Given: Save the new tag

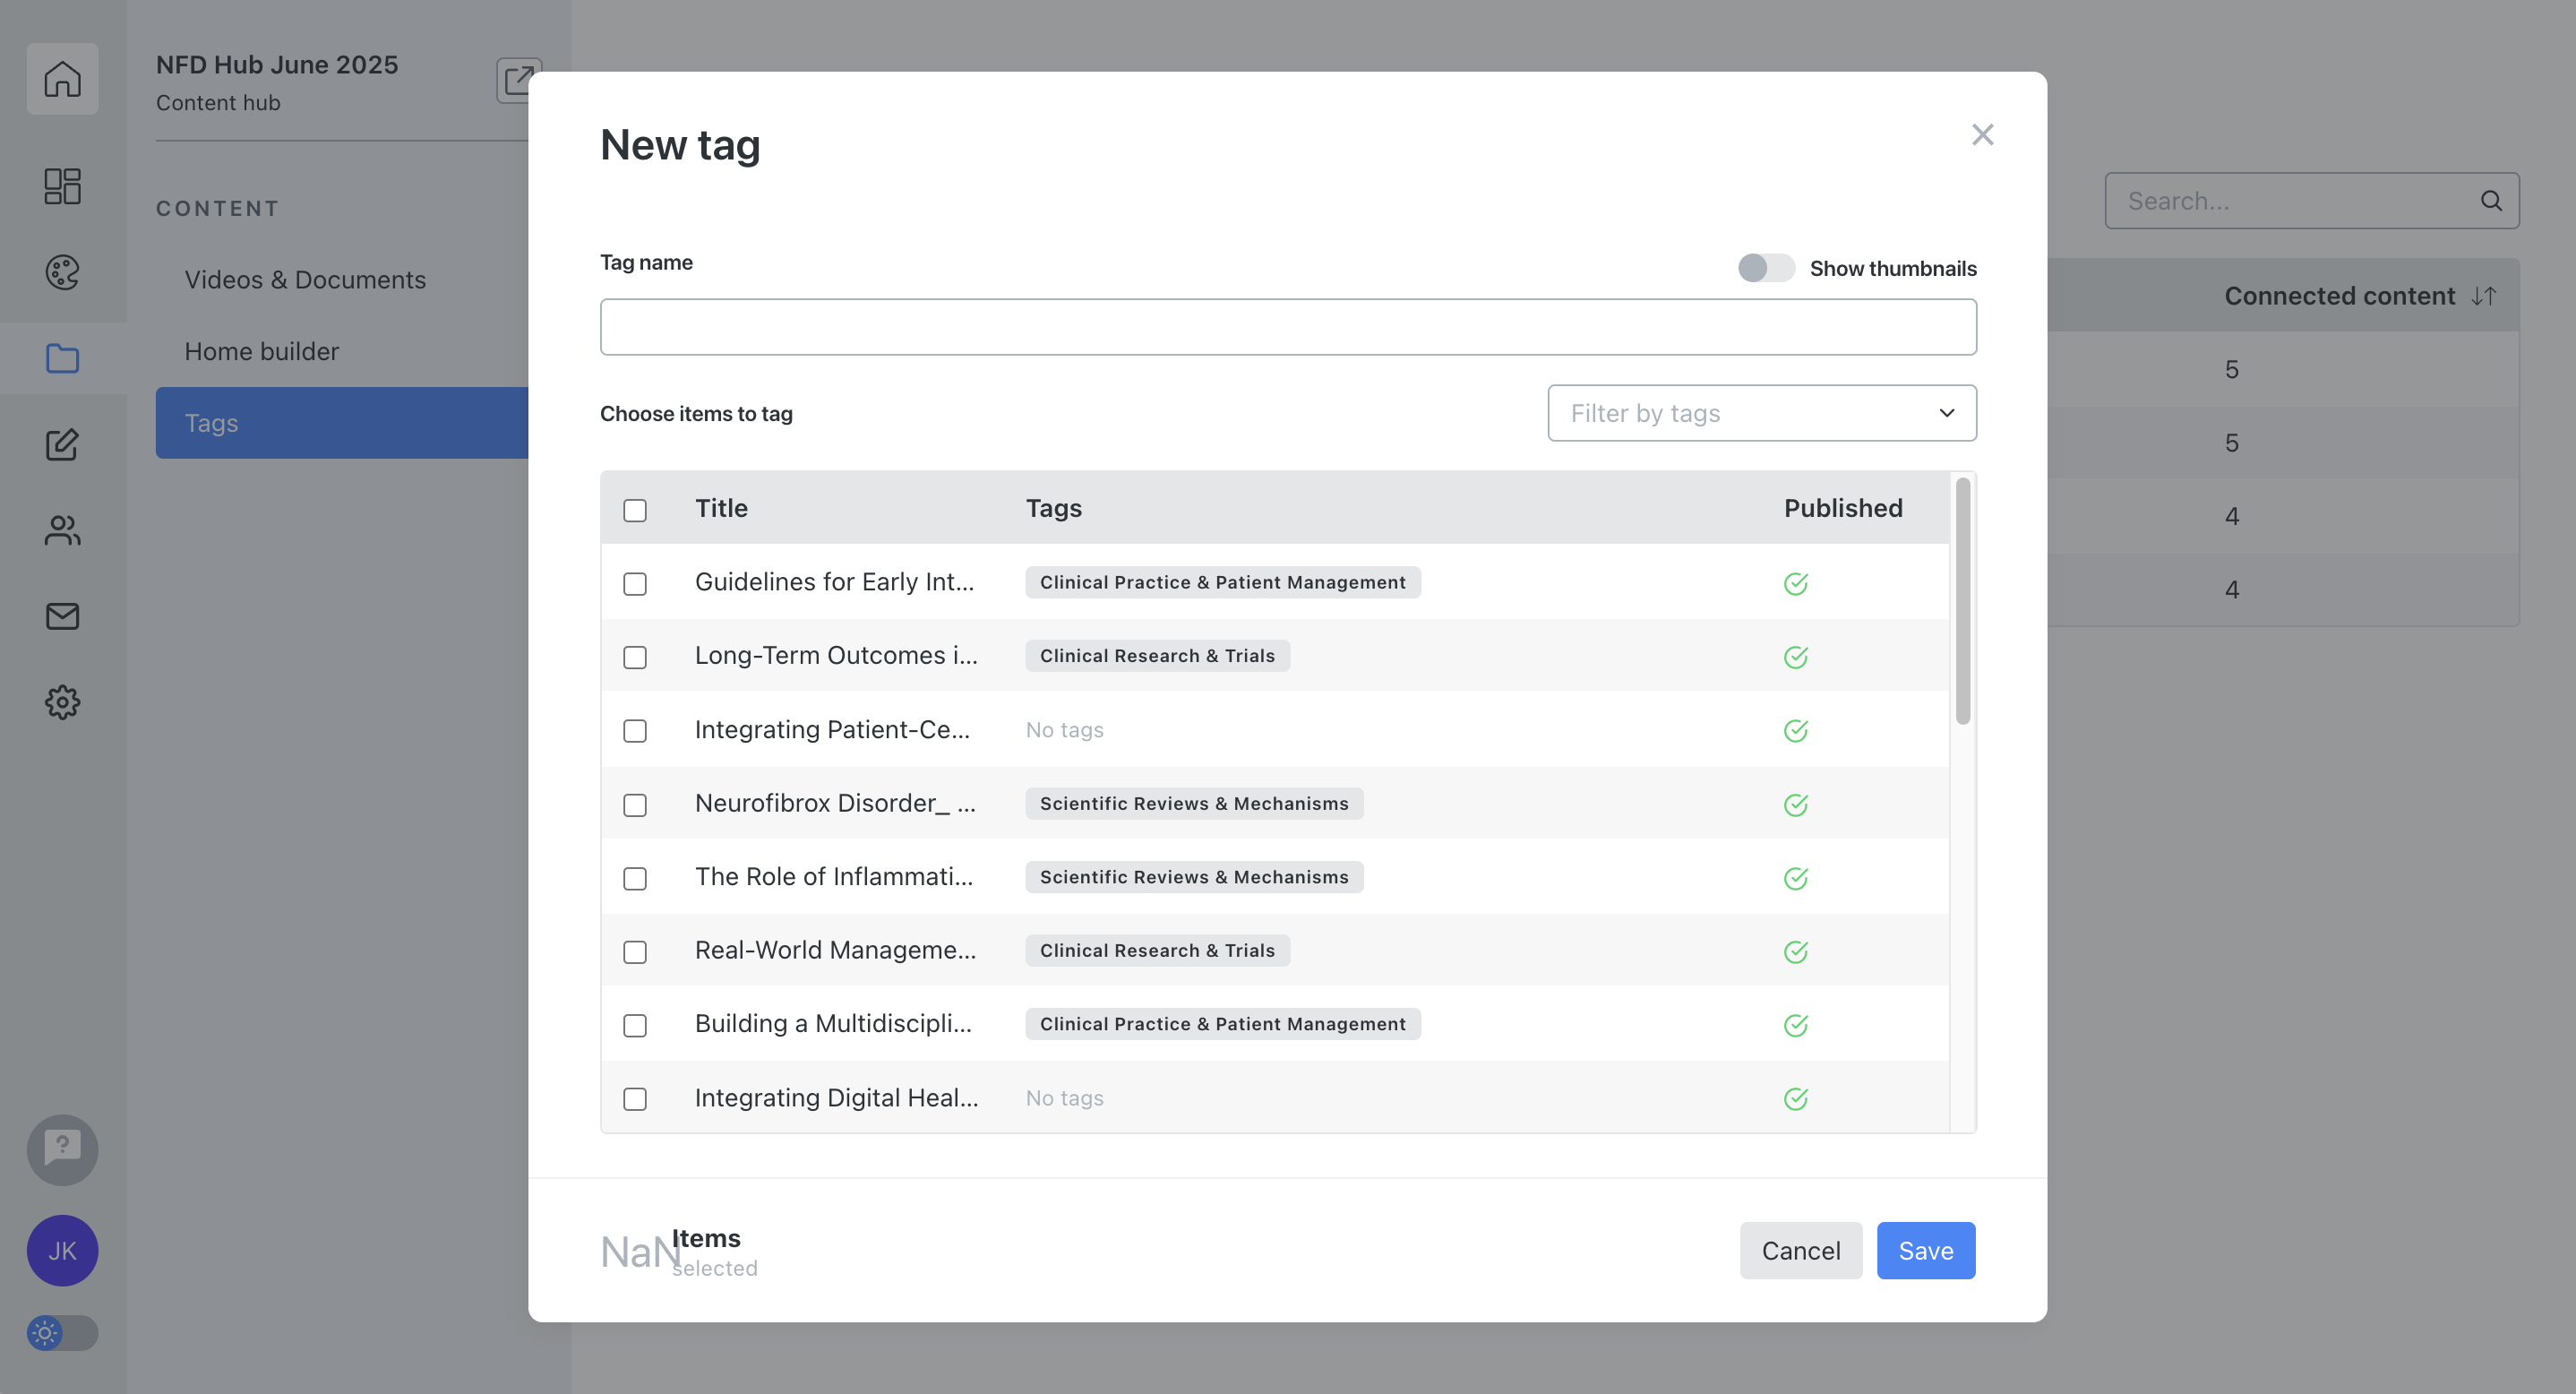Looking at the screenshot, I should [1926, 1250].
